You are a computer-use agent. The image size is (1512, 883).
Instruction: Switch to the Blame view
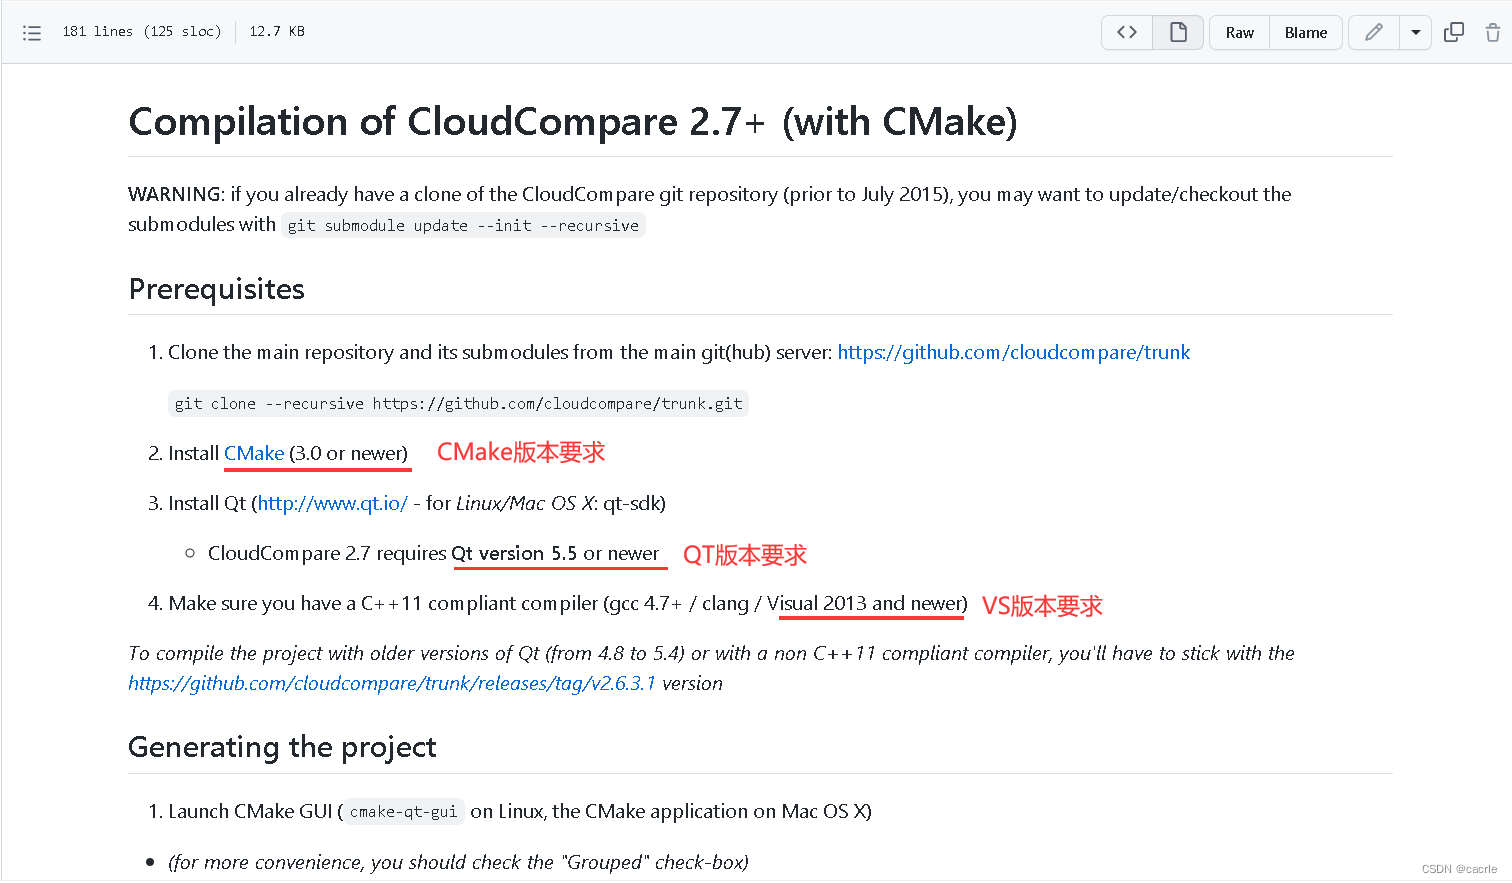click(1305, 32)
